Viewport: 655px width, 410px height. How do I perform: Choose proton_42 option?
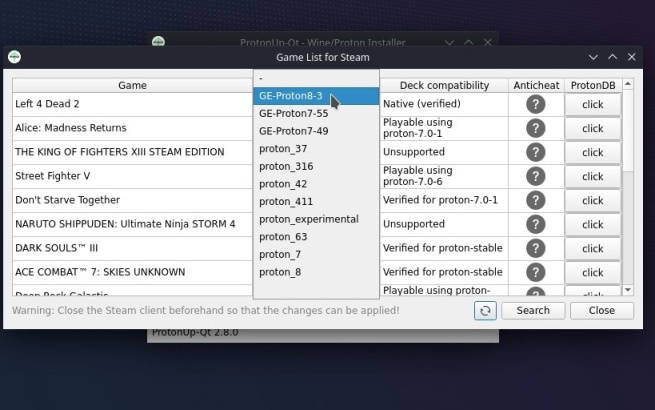point(316,184)
